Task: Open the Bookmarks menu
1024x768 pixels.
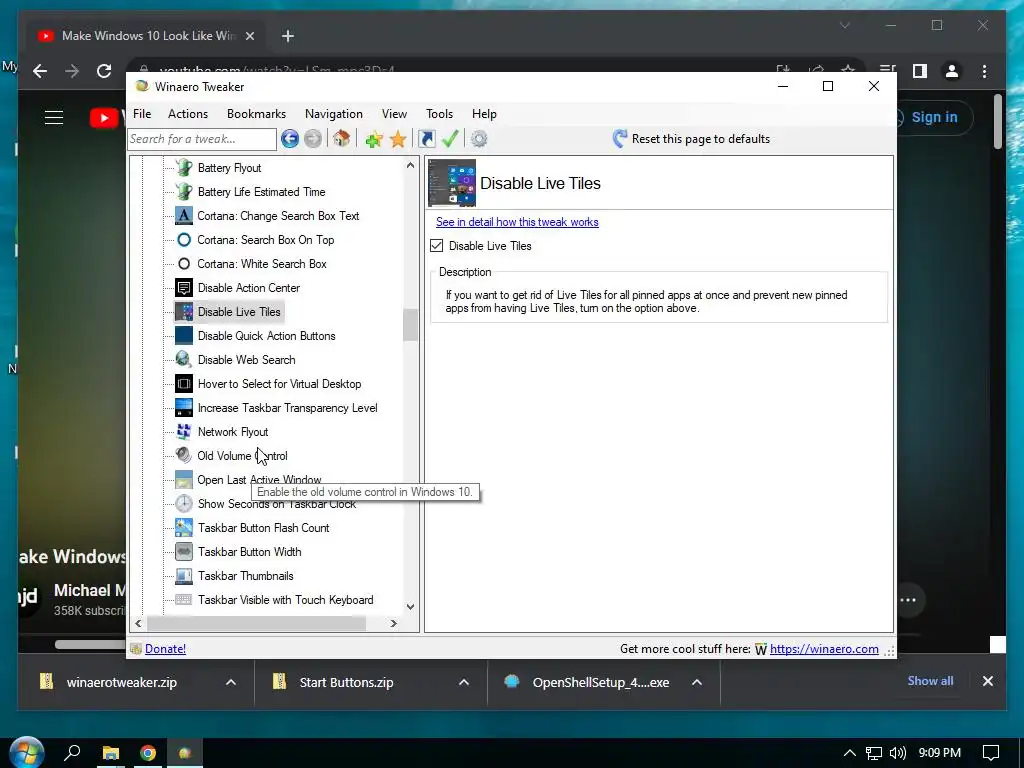Action: (x=257, y=114)
